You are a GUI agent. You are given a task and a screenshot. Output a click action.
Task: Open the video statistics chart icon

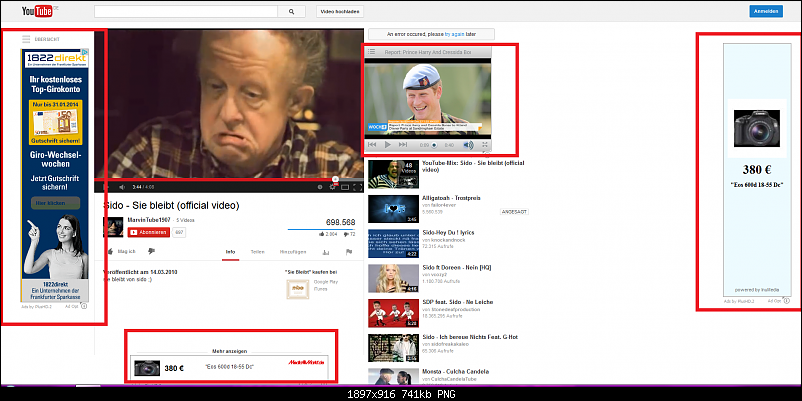[x=326, y=252]
